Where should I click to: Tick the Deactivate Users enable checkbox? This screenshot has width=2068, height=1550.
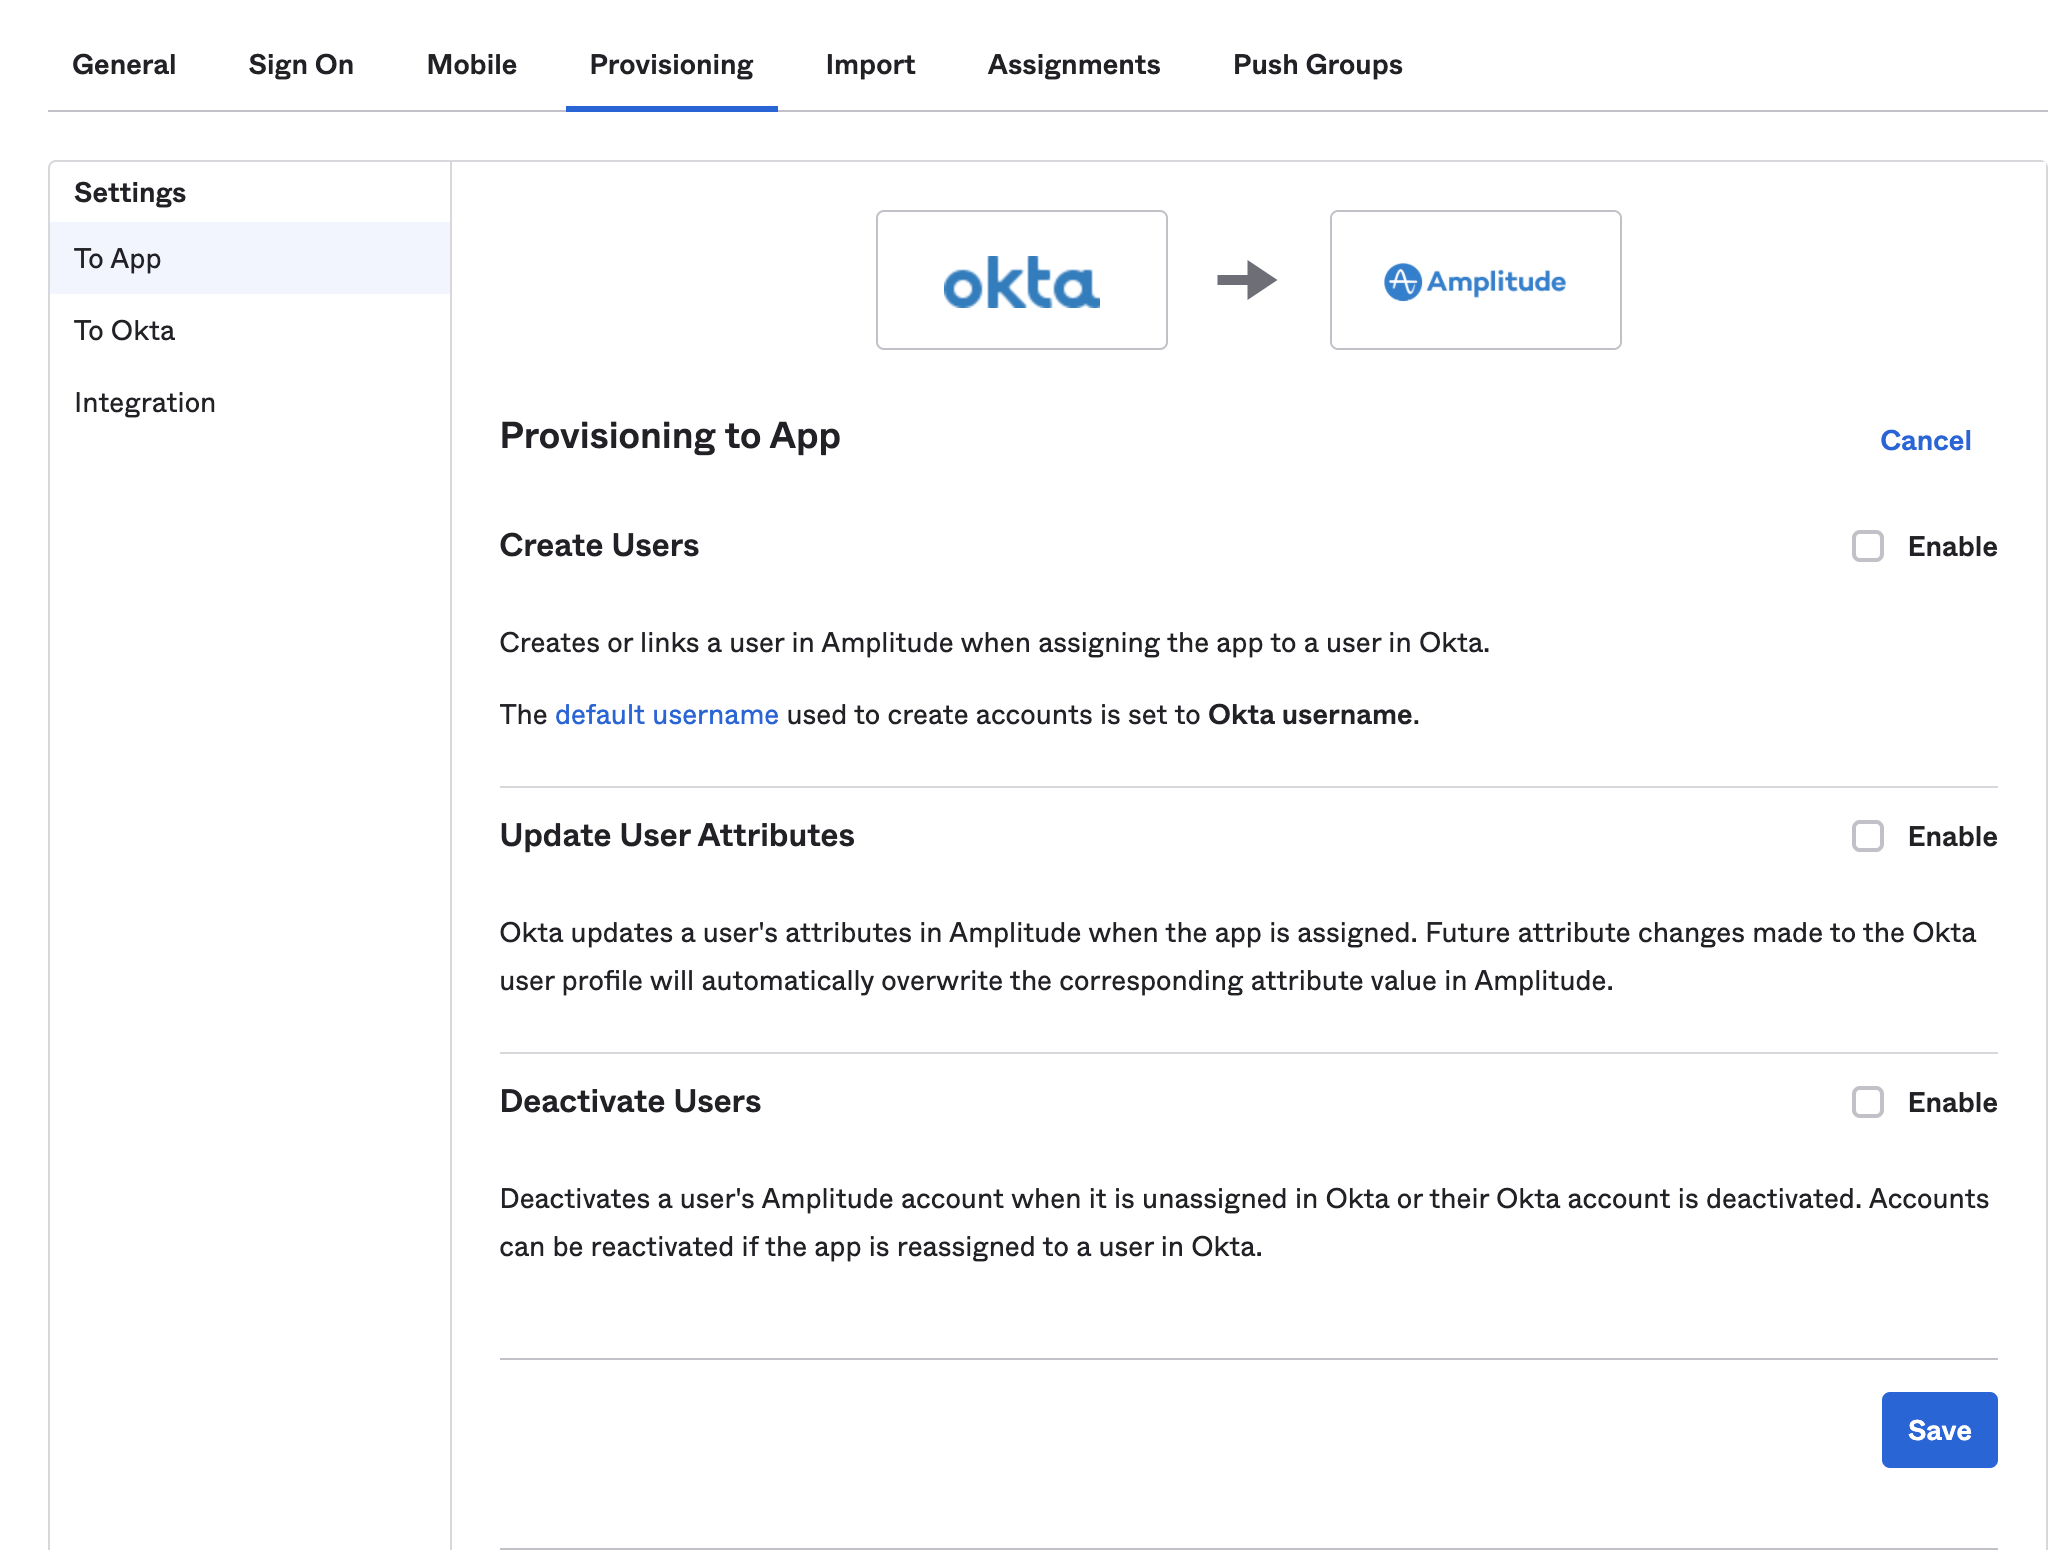(x=1867, y=1102)
